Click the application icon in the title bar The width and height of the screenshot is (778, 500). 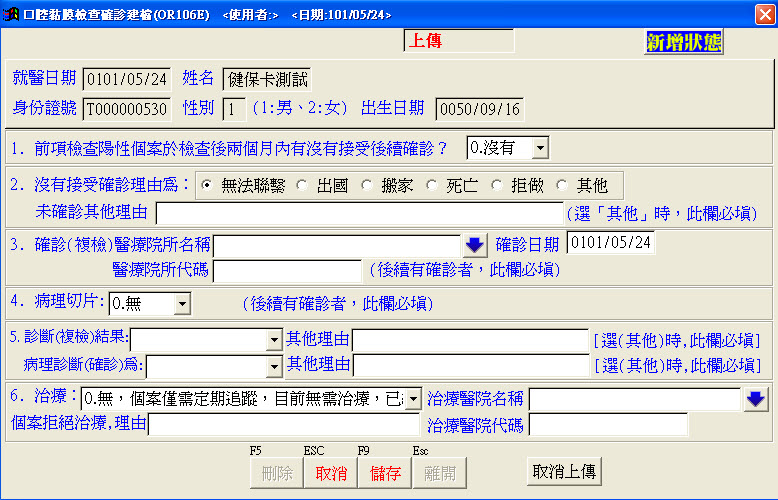point(10,14)
